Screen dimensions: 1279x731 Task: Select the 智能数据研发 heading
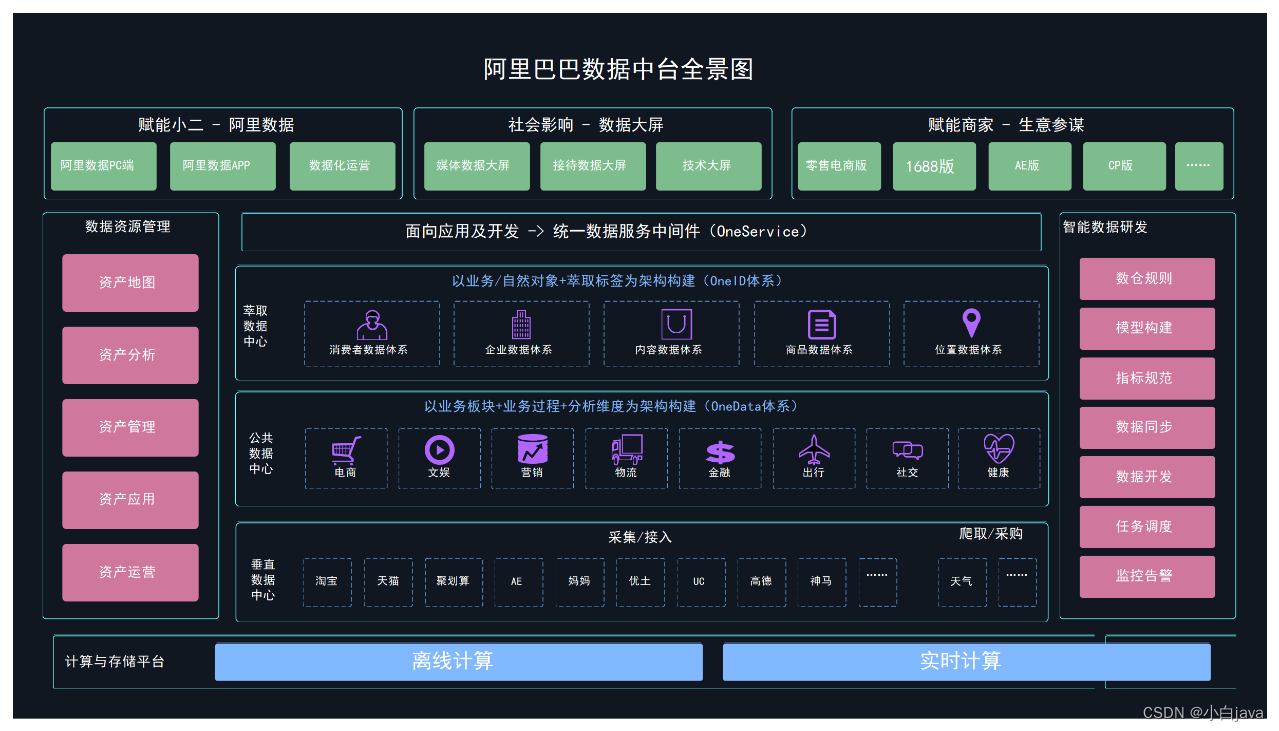[x=1105, y=227]
